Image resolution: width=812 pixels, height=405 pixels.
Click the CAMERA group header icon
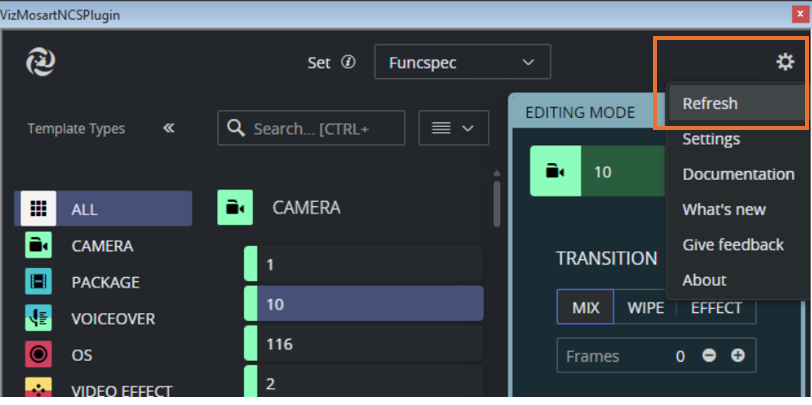tap(235, 207)
